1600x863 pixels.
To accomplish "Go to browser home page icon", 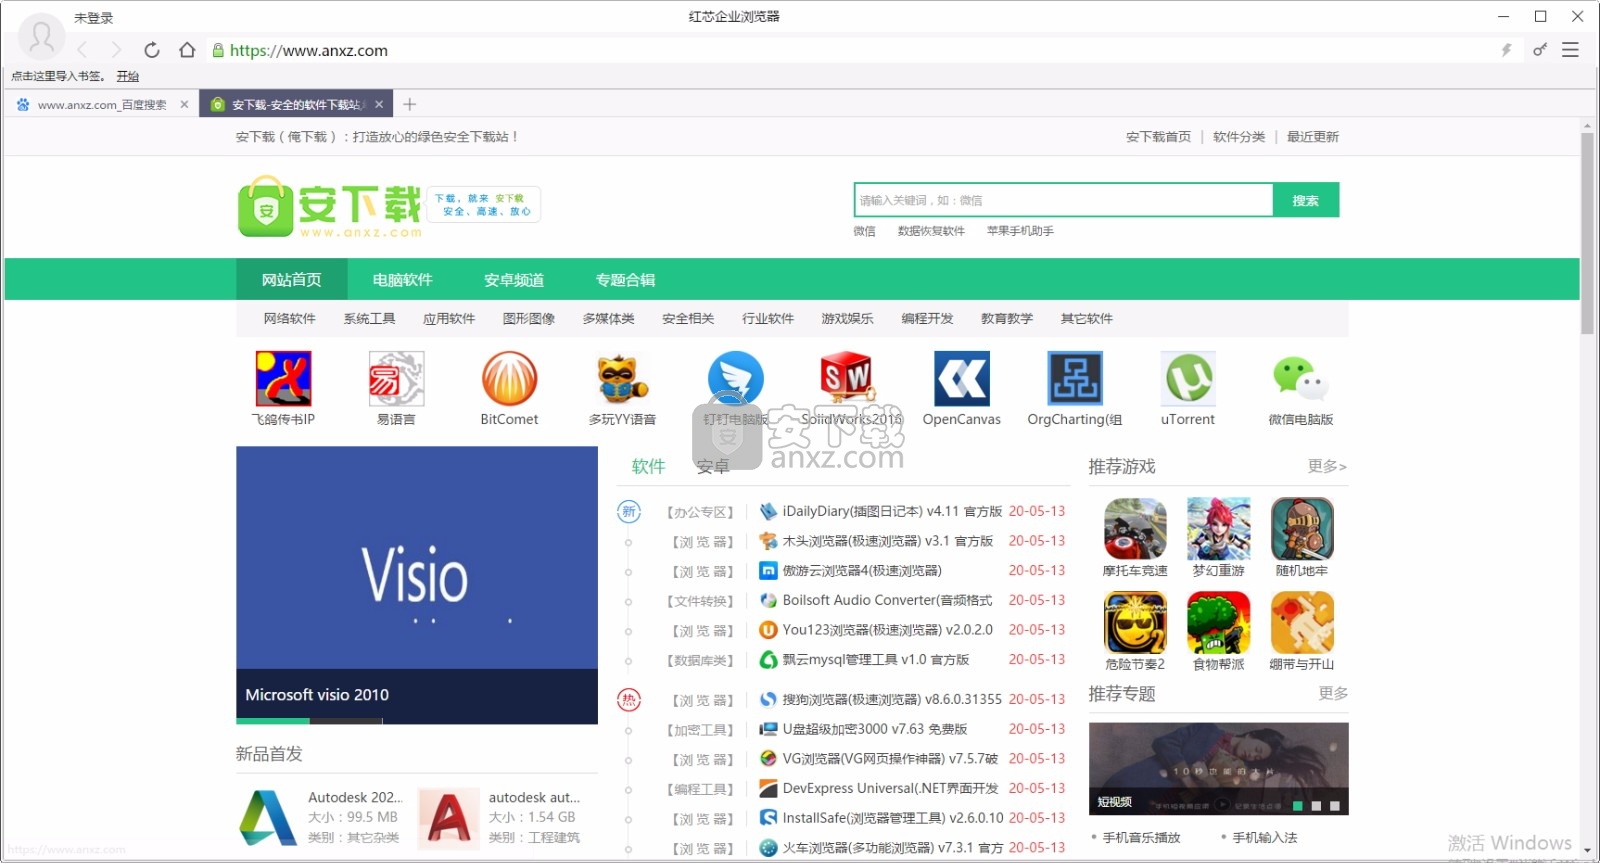I will (187, 50).
